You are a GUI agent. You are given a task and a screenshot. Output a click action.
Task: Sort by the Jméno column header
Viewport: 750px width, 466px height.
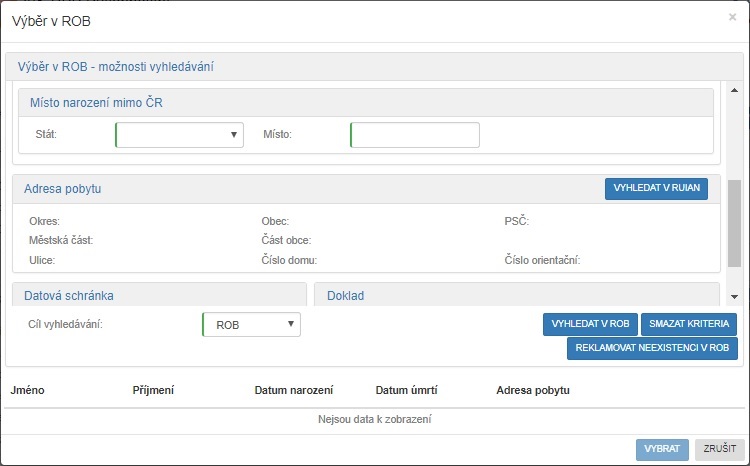click(27, 390)
